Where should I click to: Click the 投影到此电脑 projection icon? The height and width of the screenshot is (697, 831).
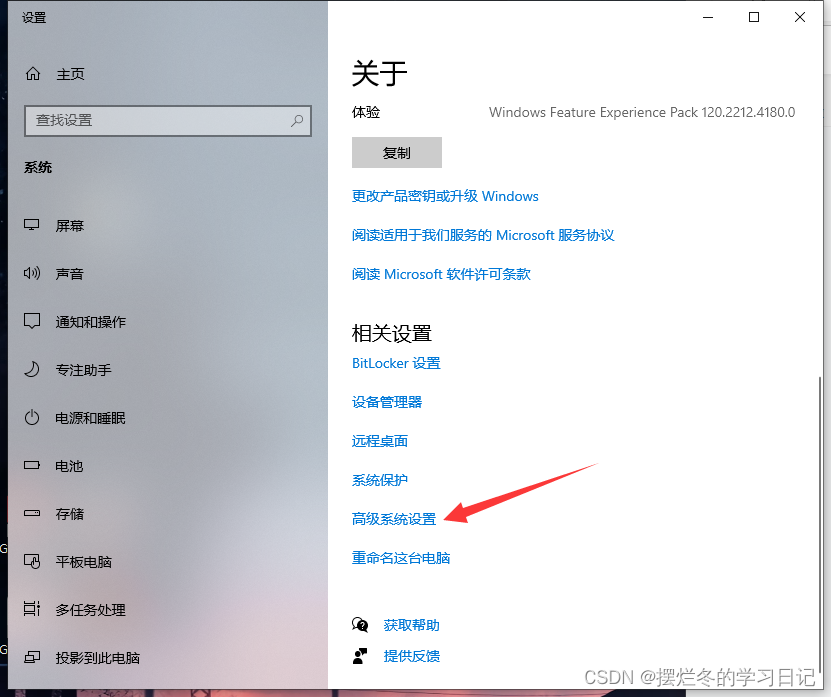pyautogui.click(x=32, y=658)
